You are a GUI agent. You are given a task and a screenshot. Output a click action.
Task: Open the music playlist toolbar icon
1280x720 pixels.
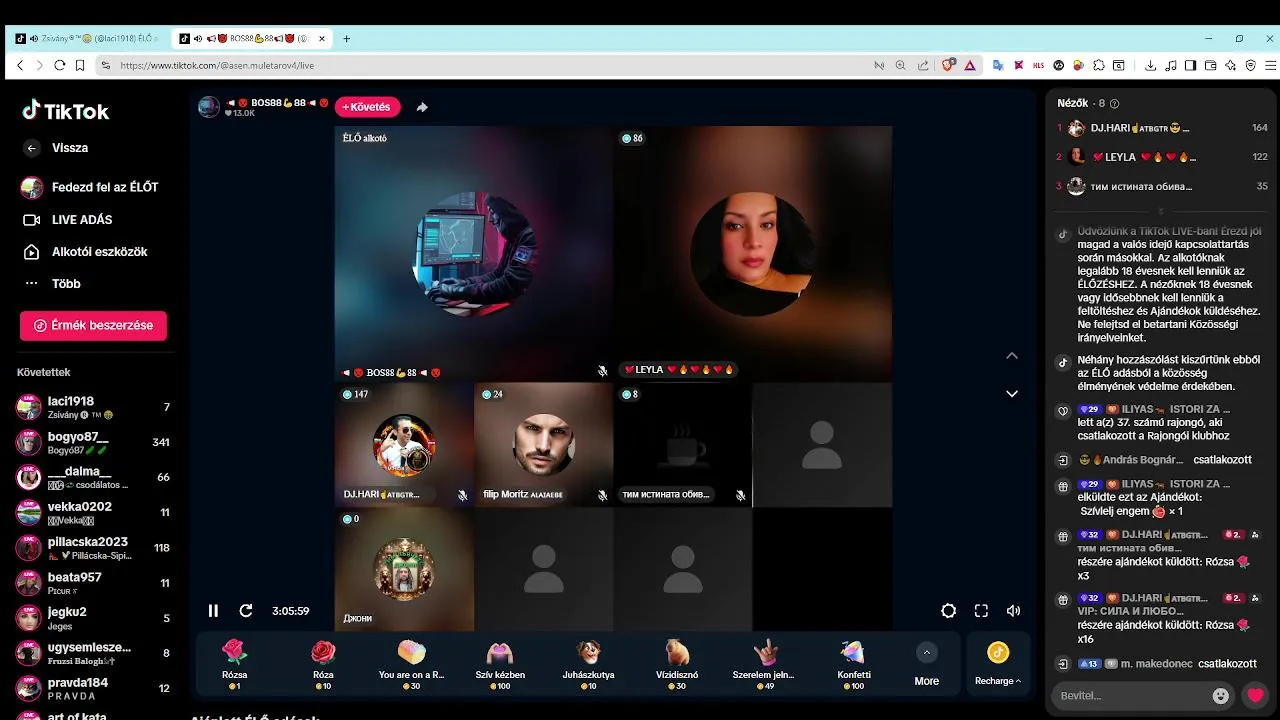click(1171, 65)
